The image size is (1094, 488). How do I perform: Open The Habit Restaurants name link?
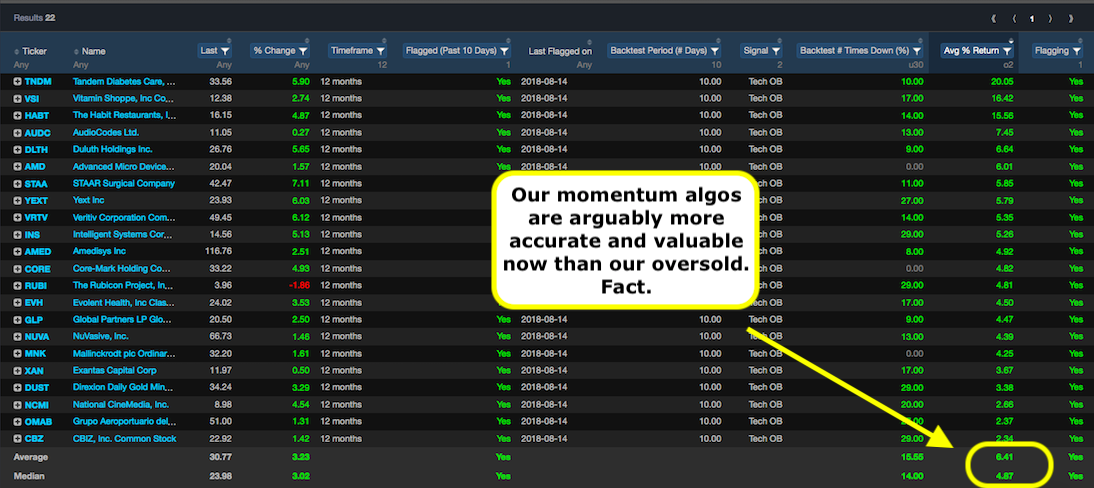[122, 115]
